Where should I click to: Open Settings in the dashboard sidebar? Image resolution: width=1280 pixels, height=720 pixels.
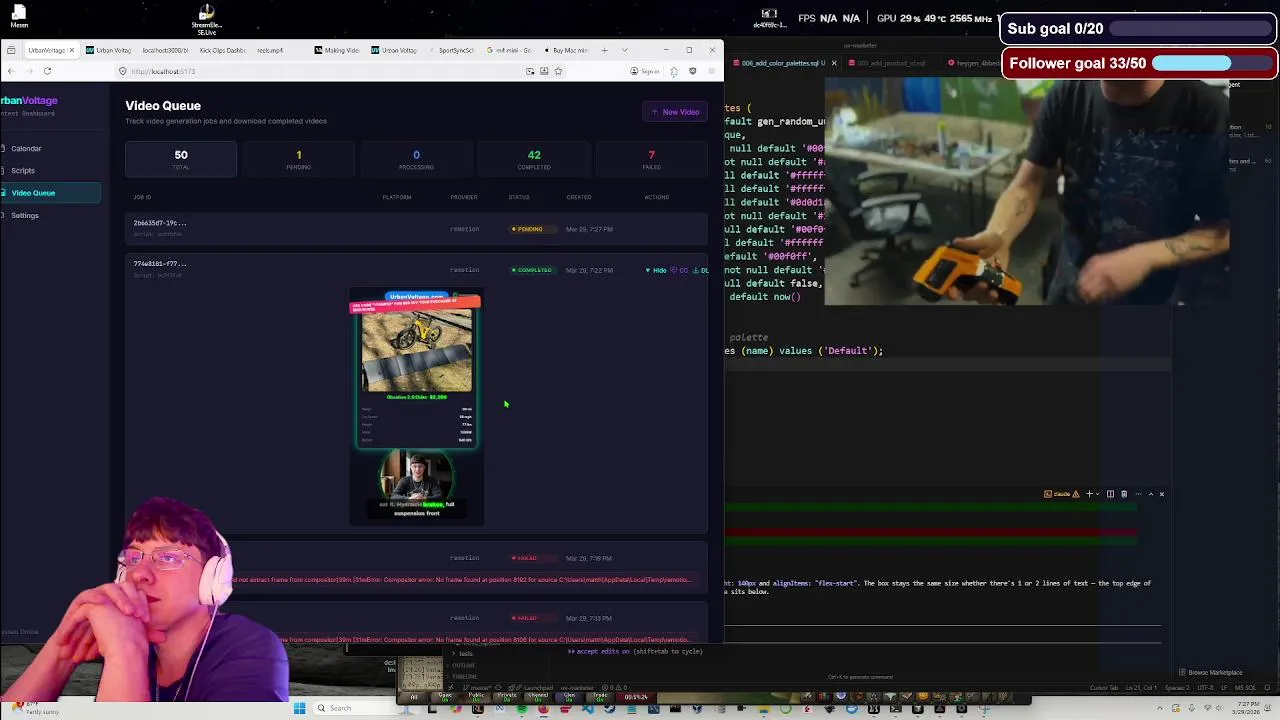(25, 215)
